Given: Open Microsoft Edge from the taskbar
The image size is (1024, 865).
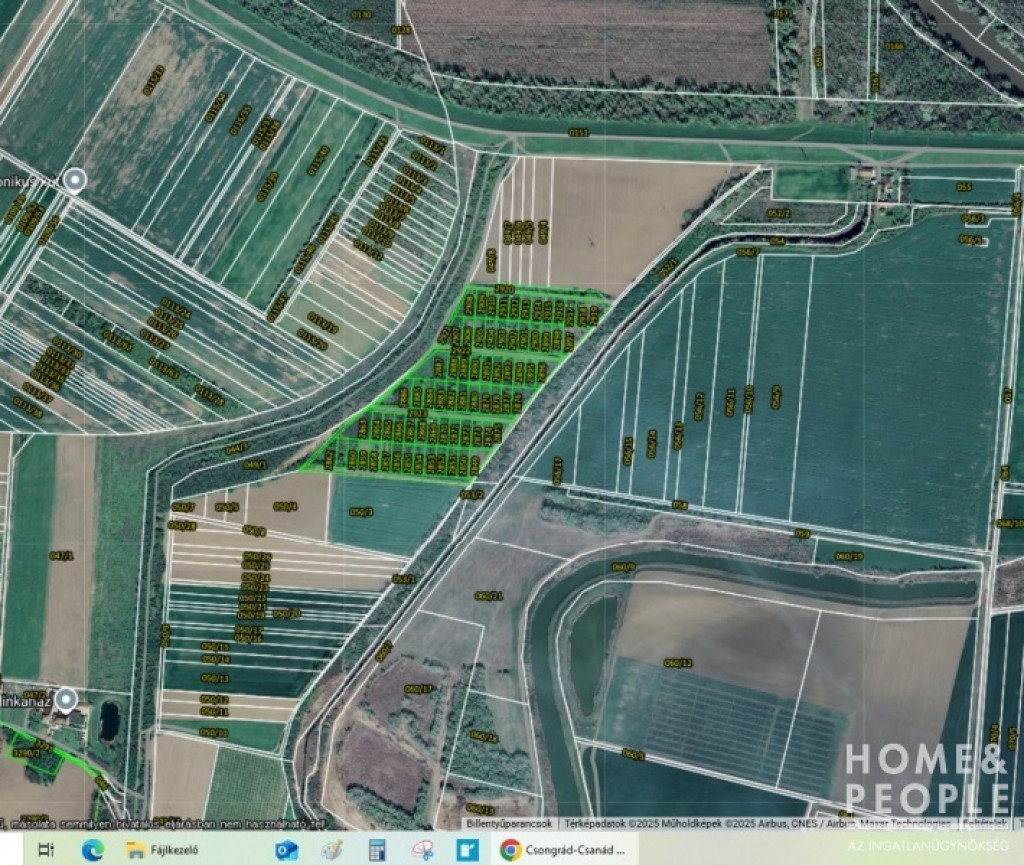Looking at the screenshot, I should pos(93,850).
